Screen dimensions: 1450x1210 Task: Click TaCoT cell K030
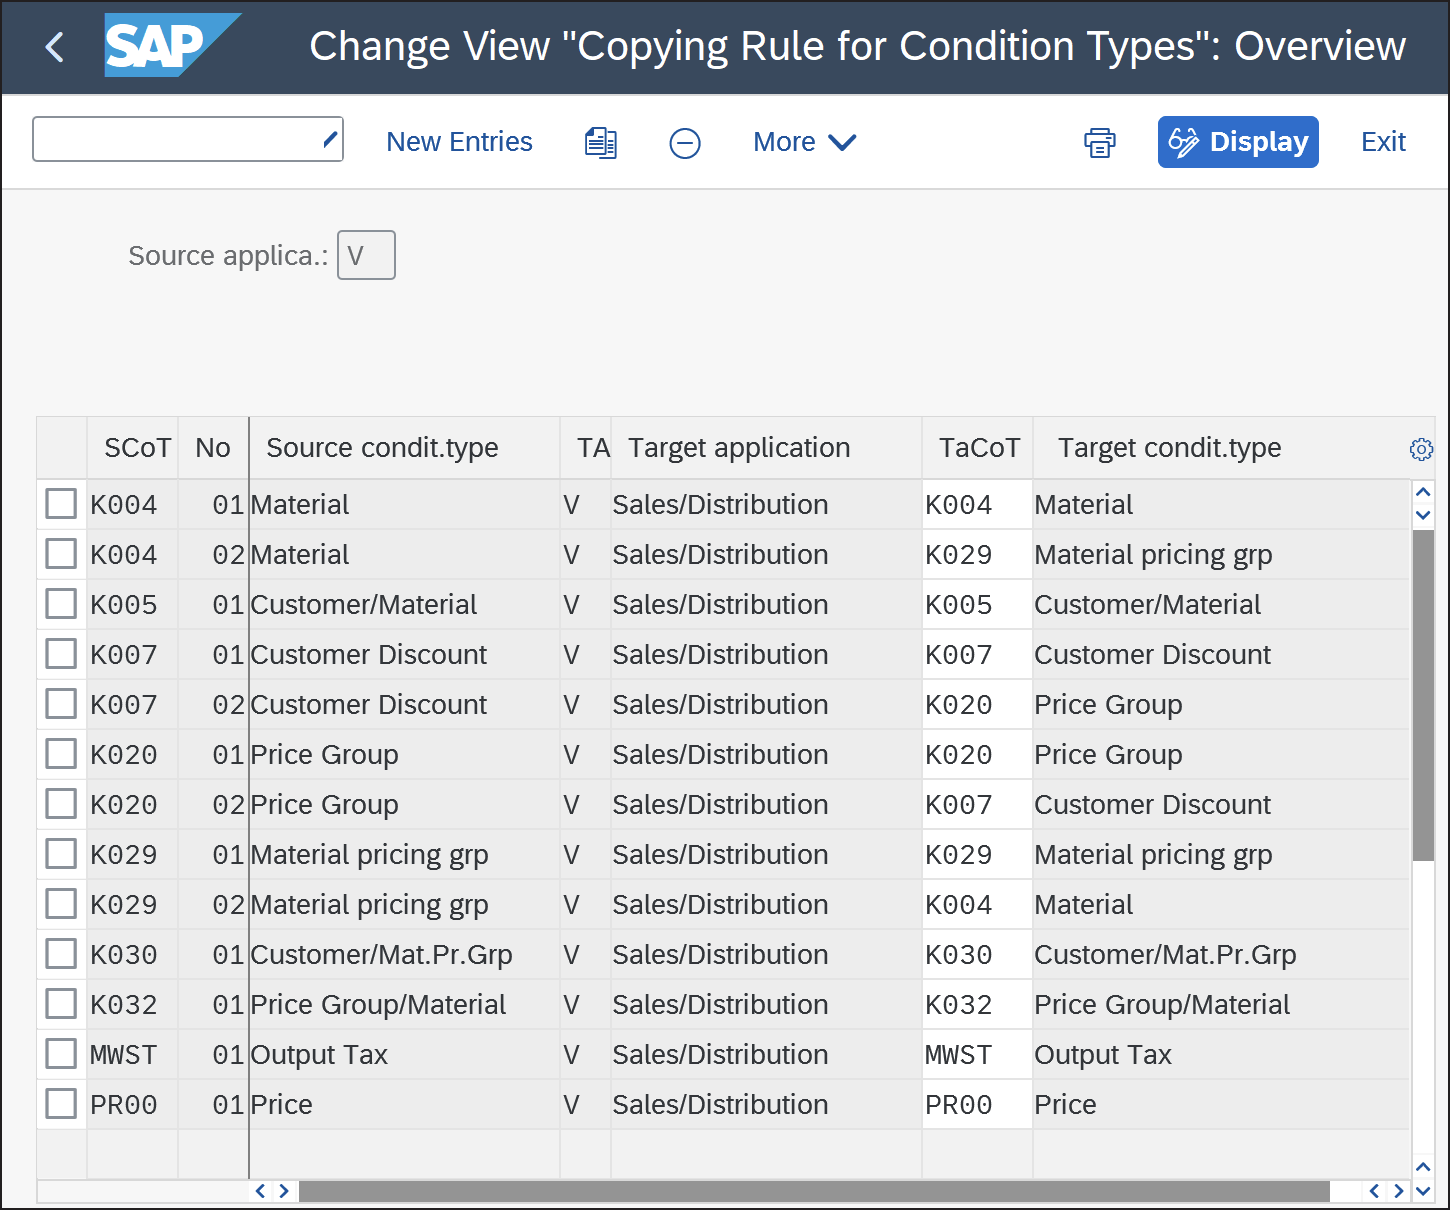coord(977,954)
